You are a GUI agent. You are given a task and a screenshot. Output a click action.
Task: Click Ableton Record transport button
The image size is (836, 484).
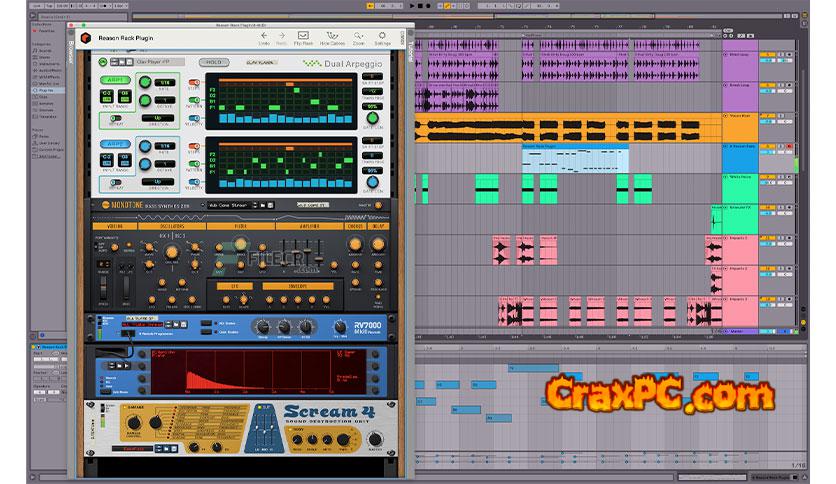point(428,5)
